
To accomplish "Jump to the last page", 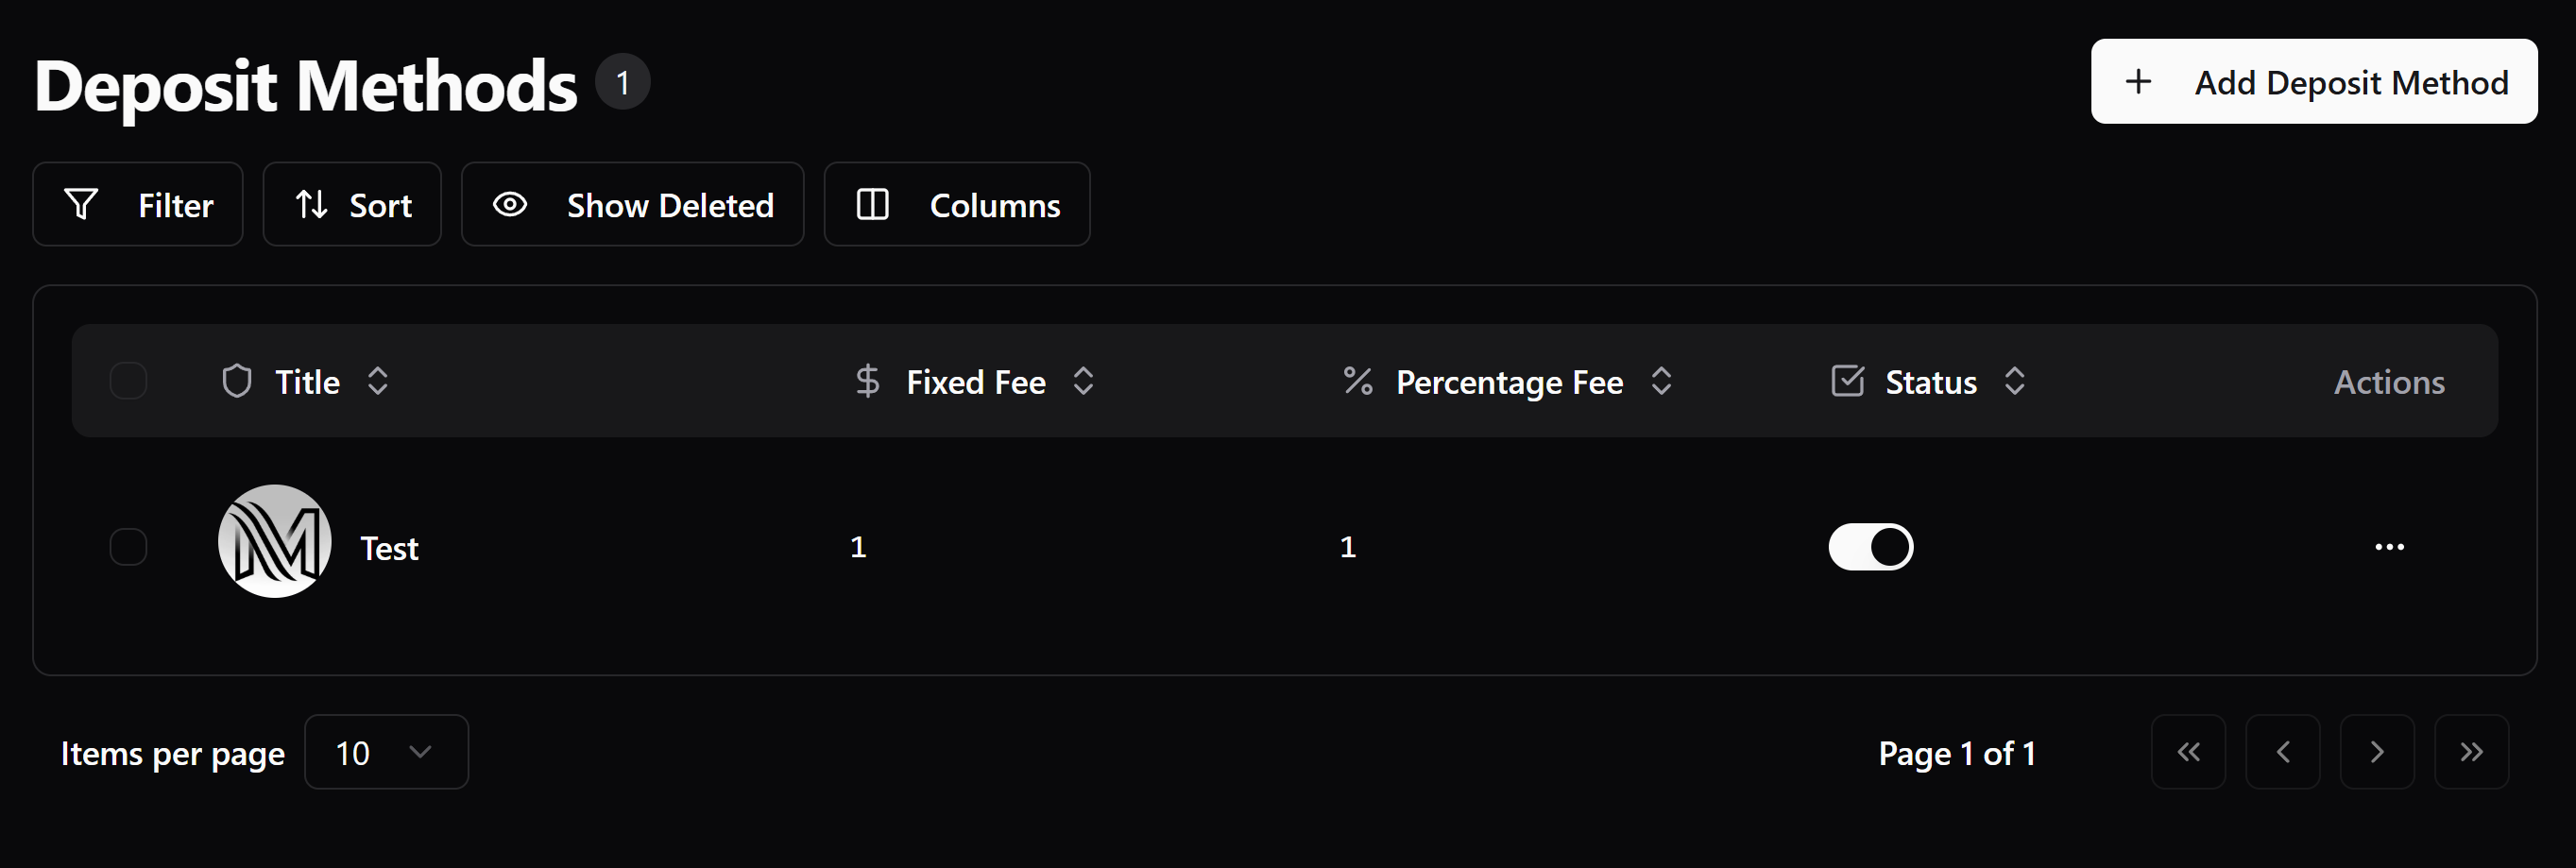I will tap(2471, 752).
